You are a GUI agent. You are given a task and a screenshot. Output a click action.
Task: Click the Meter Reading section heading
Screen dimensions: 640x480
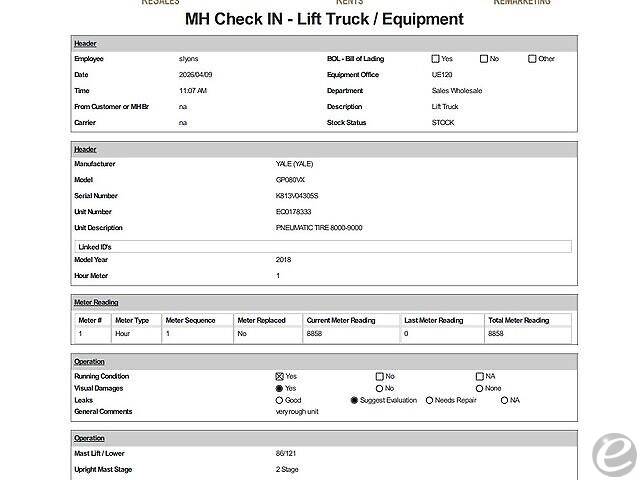click(96, 302)
